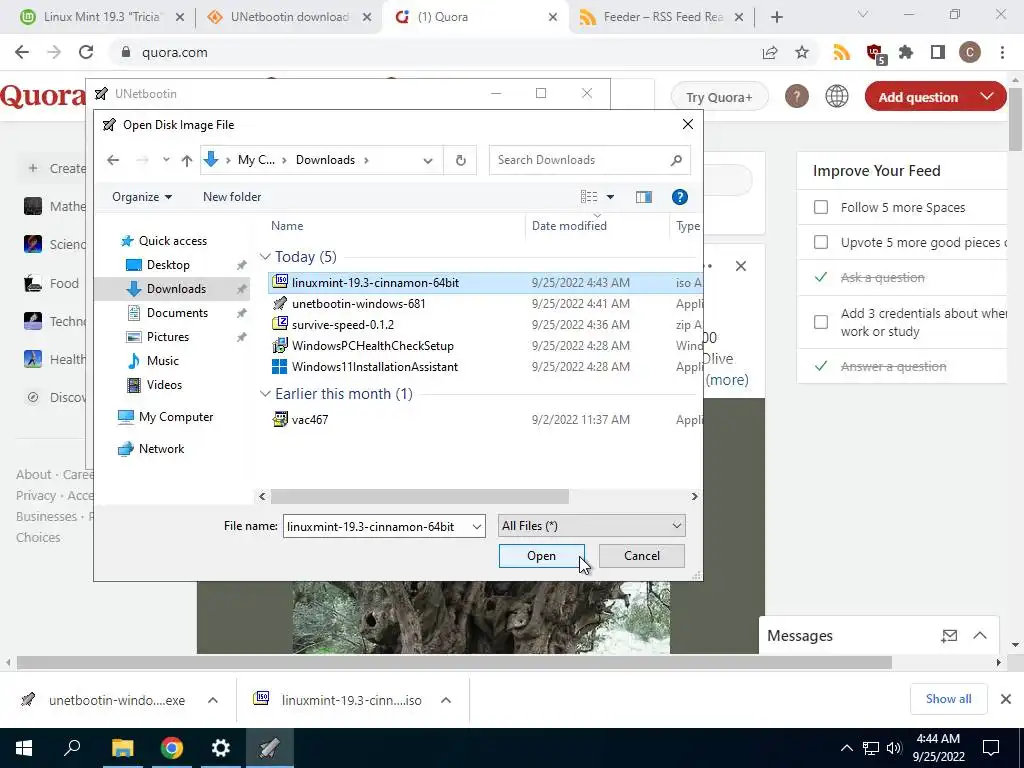Image resolution: width=1024 pixels, height=768 pixels.
Task: Collapse Earlier this month group
Action: tap(265, 394)
